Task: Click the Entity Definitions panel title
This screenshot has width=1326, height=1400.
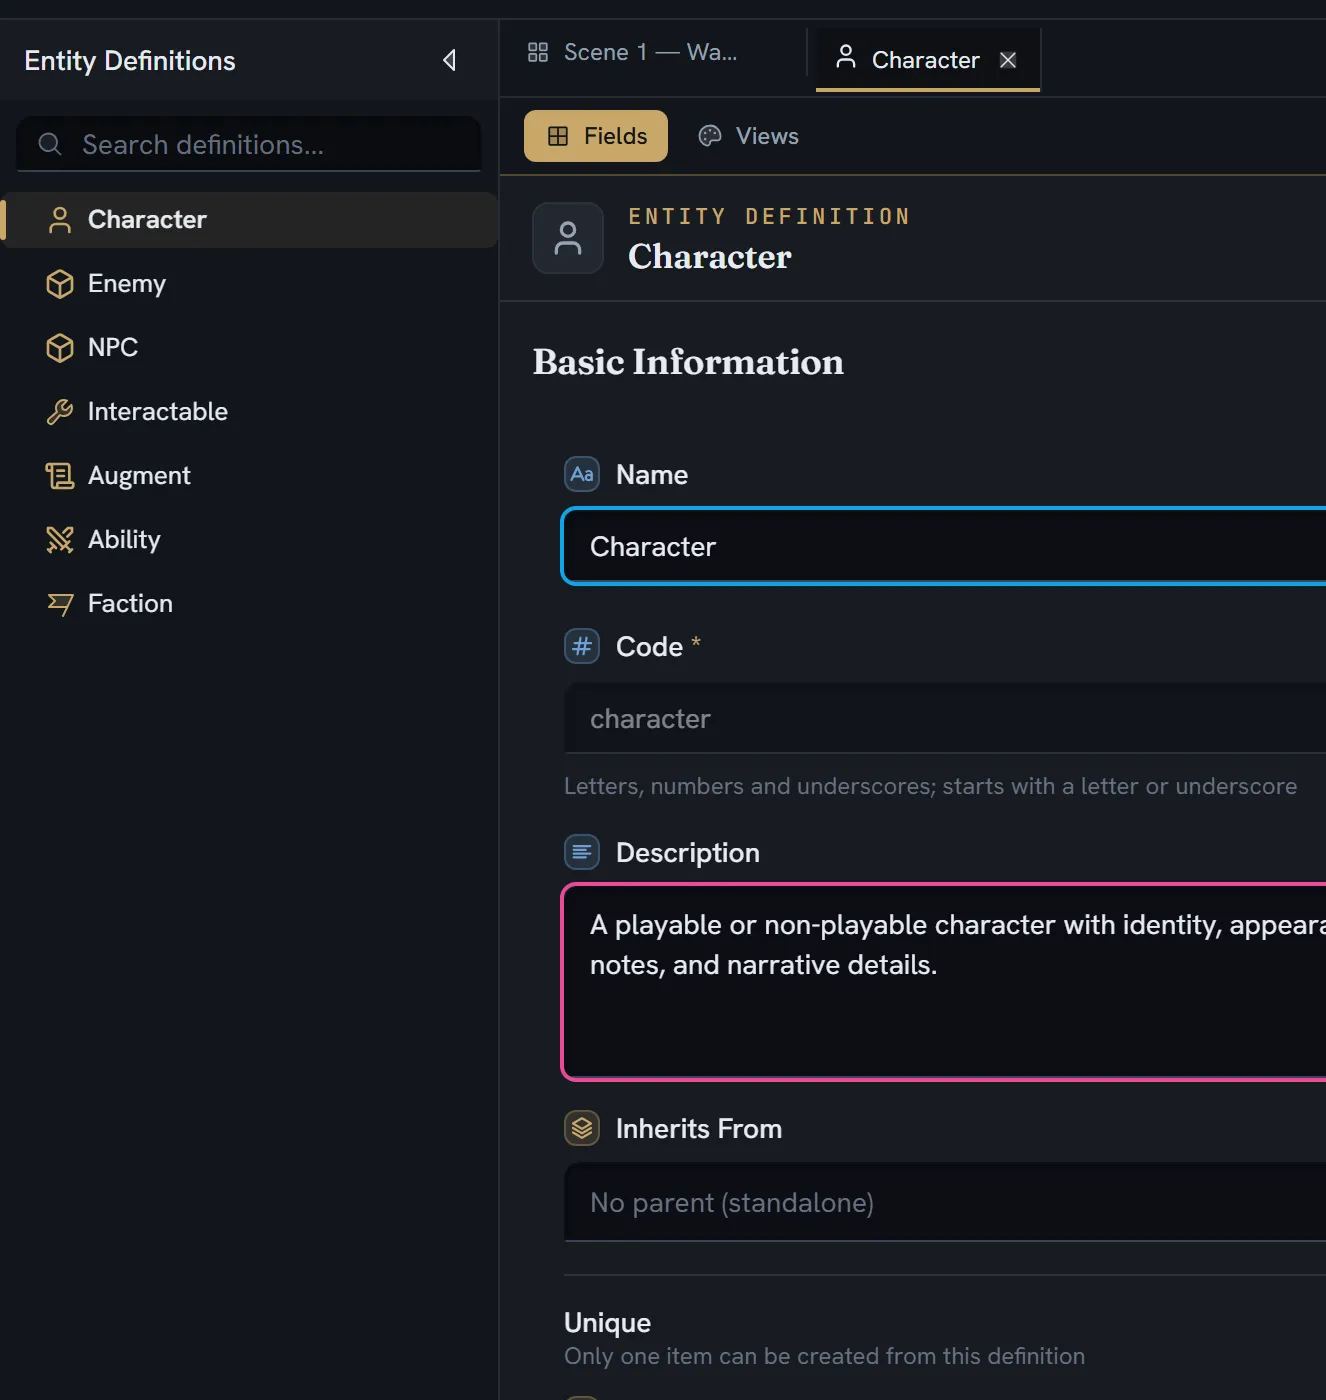Action: pyautogui.click(x=130, y=60)
